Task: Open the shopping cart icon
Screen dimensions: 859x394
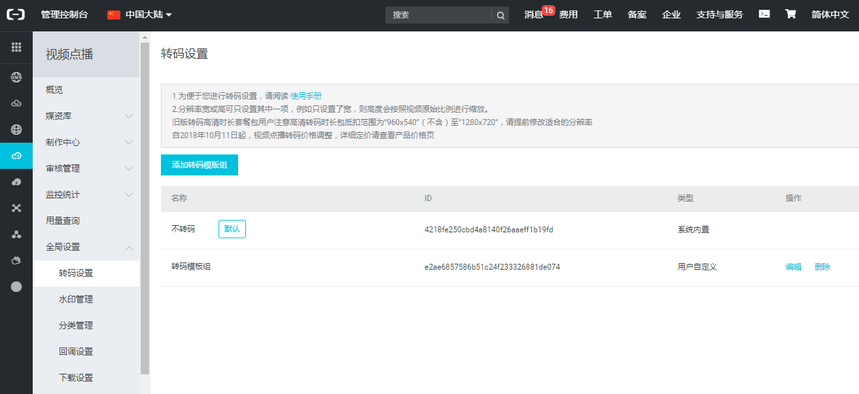Action: pos(791,15)
